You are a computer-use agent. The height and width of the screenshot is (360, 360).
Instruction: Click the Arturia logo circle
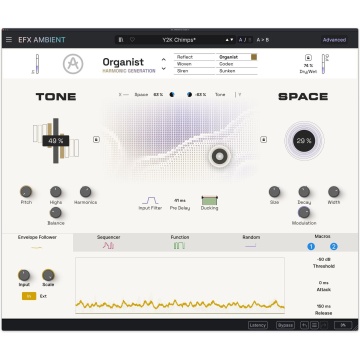[73, 64]
